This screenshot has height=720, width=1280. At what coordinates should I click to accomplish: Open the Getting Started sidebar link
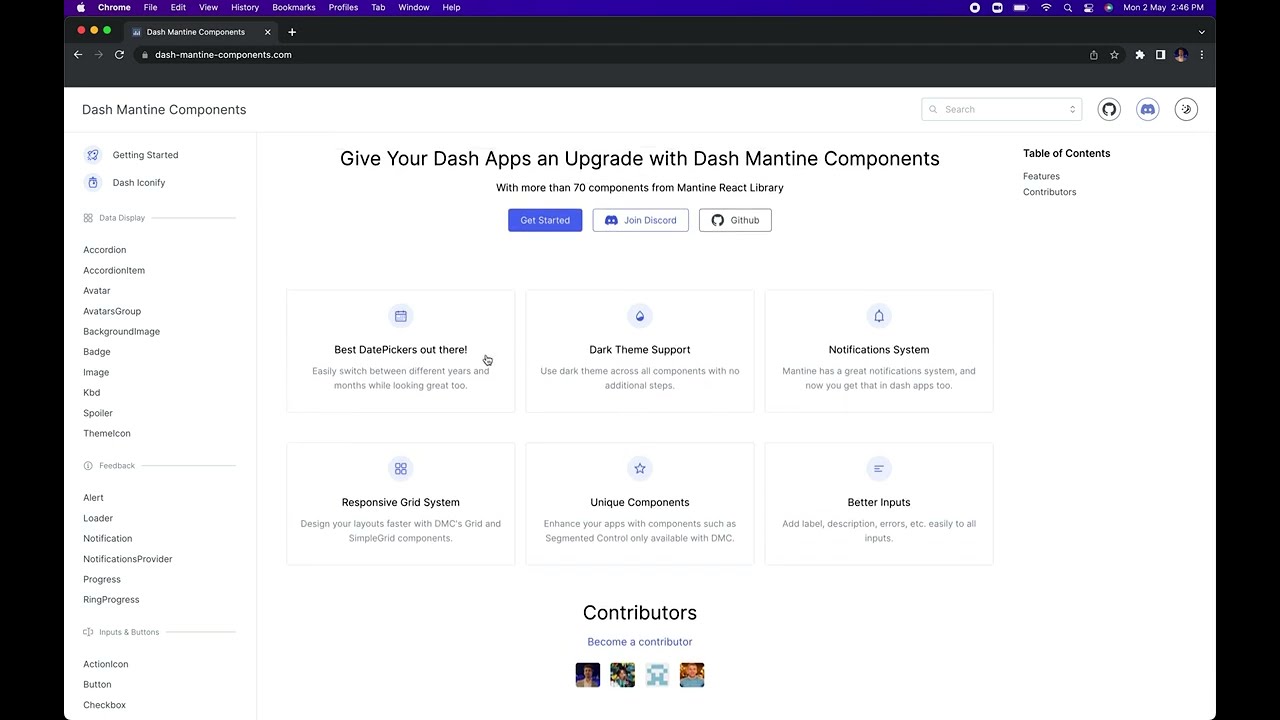[x=145, y=155]
